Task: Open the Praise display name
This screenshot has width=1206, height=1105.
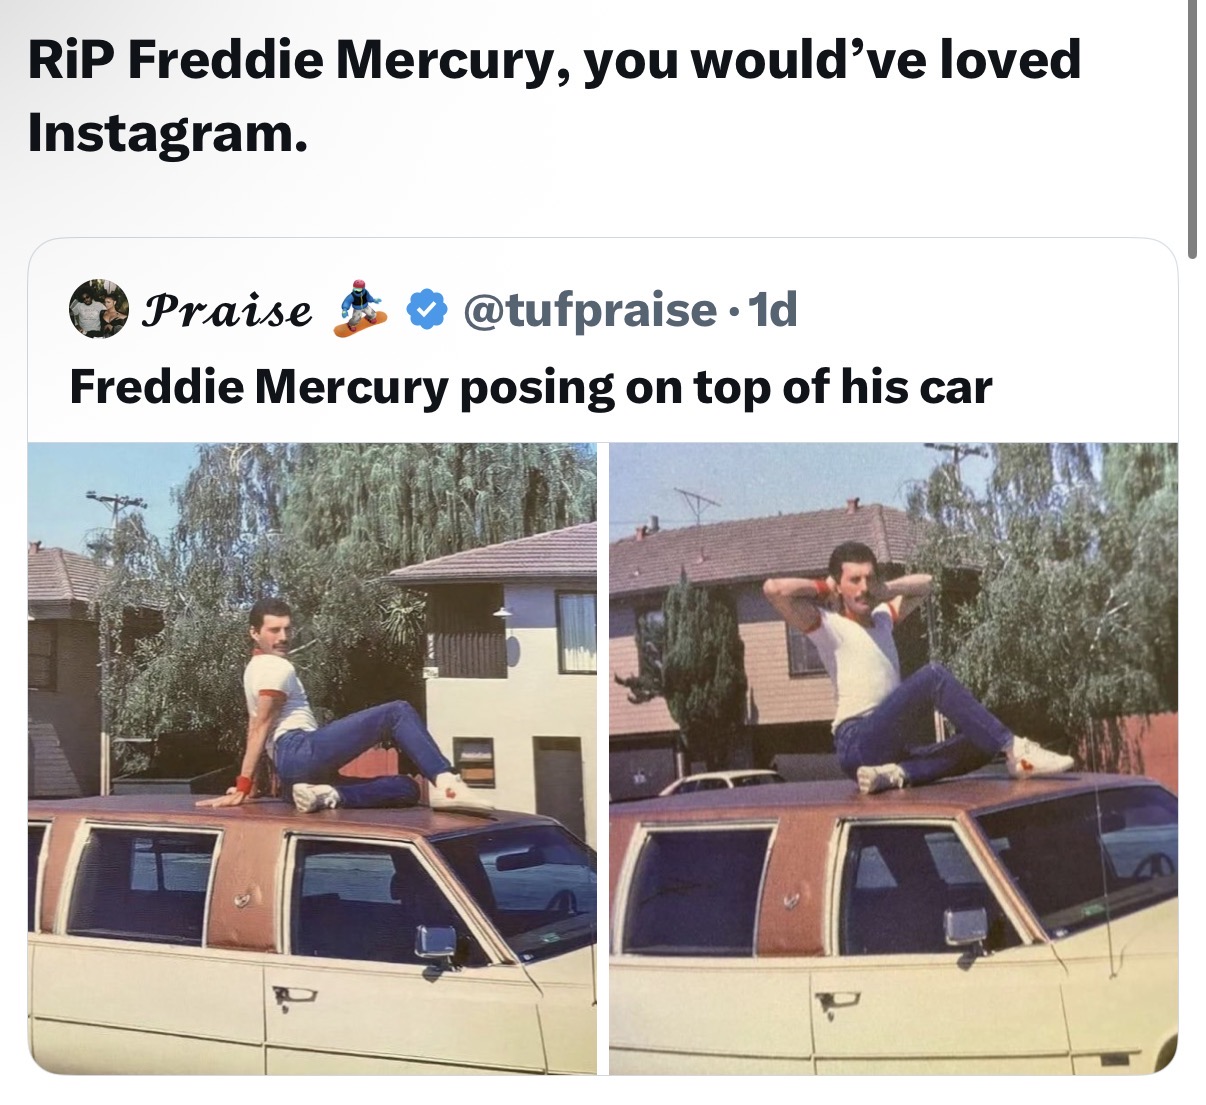Action: pyautogui.click(x=227, y=310)
